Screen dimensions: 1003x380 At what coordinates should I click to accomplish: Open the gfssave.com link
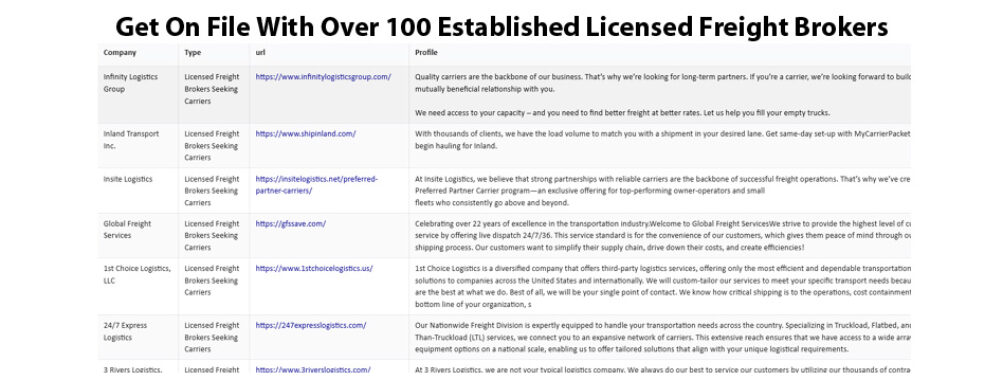tap(290, 224)
